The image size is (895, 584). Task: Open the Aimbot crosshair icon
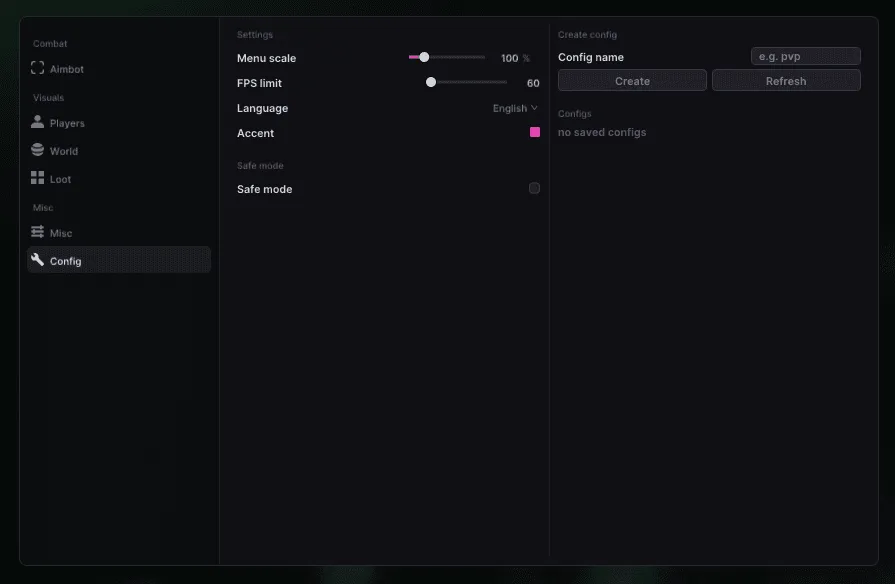pyautogui.click(x=38, y=68)
